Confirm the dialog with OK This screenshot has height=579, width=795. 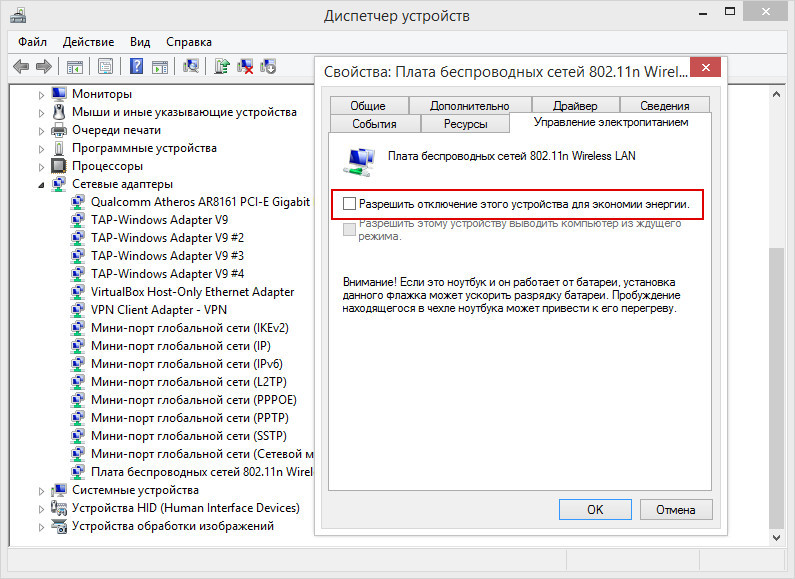595,510
